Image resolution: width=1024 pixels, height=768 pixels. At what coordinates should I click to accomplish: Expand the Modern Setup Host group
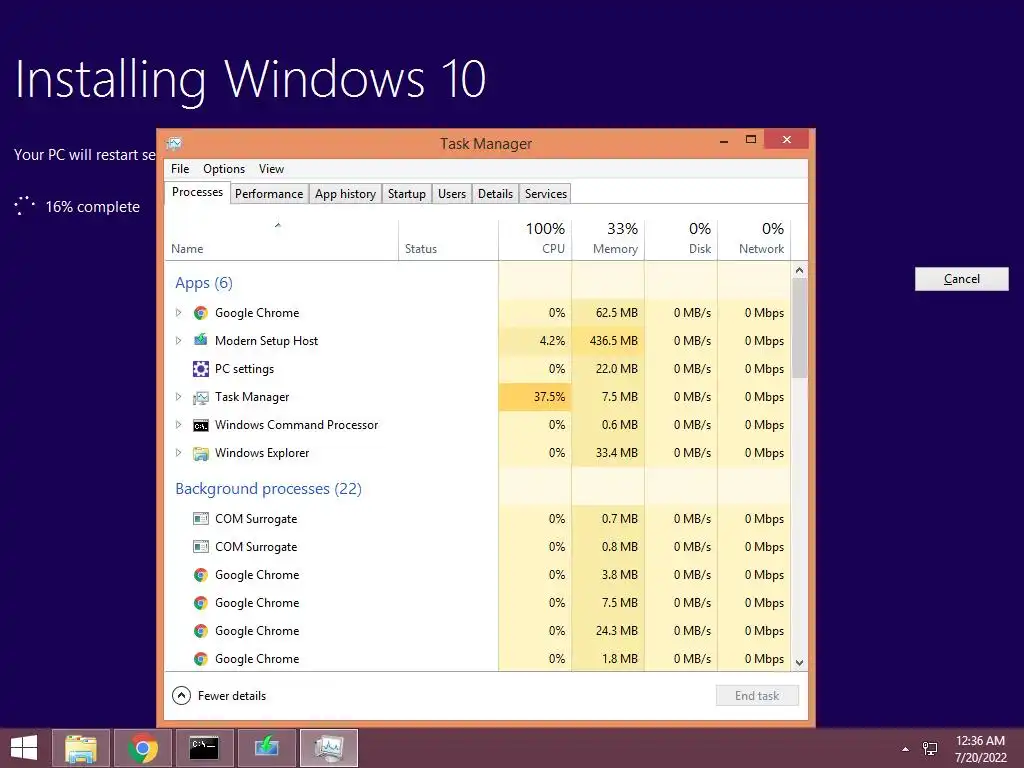[x=178, y=340]
